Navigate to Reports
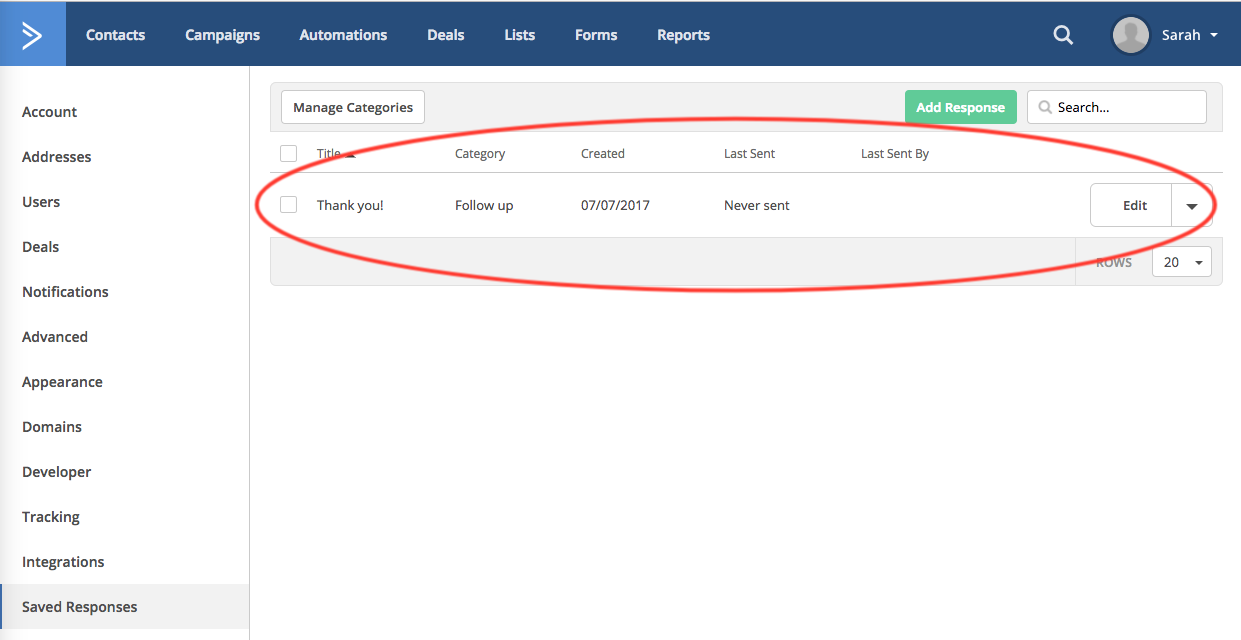This screenshot has width=1241, height=640. click(x=683, y=35)
